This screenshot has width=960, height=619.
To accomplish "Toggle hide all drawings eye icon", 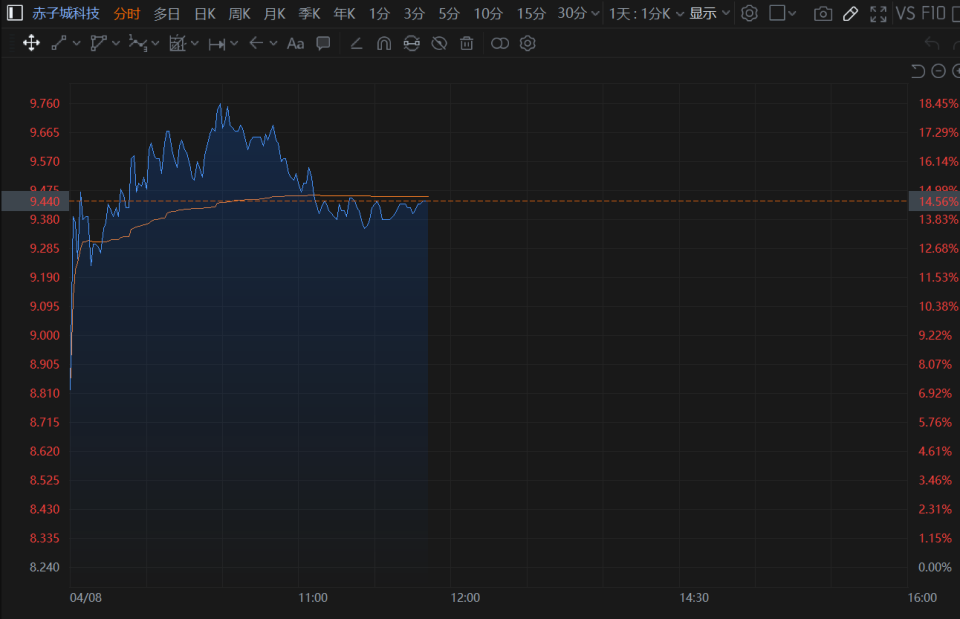I will (439, 43).
